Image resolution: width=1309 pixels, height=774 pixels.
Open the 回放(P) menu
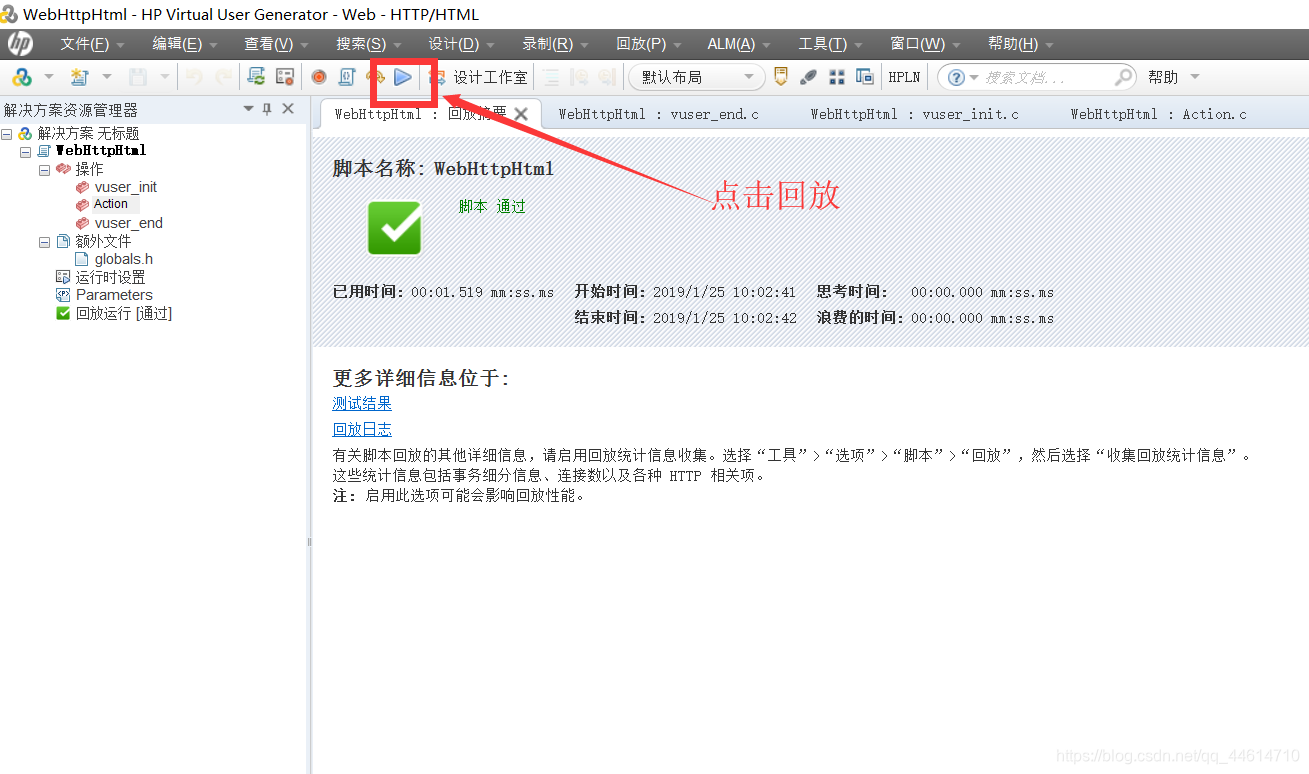tap(648, 44)
